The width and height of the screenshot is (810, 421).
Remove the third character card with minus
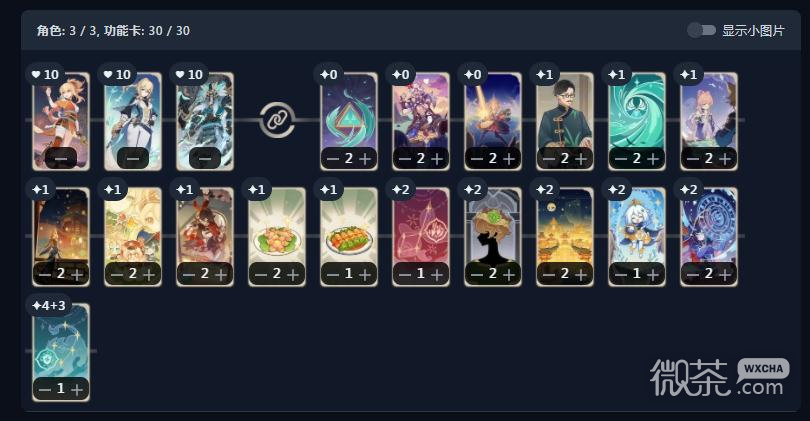pyautogui.click(x=205, y=158)
